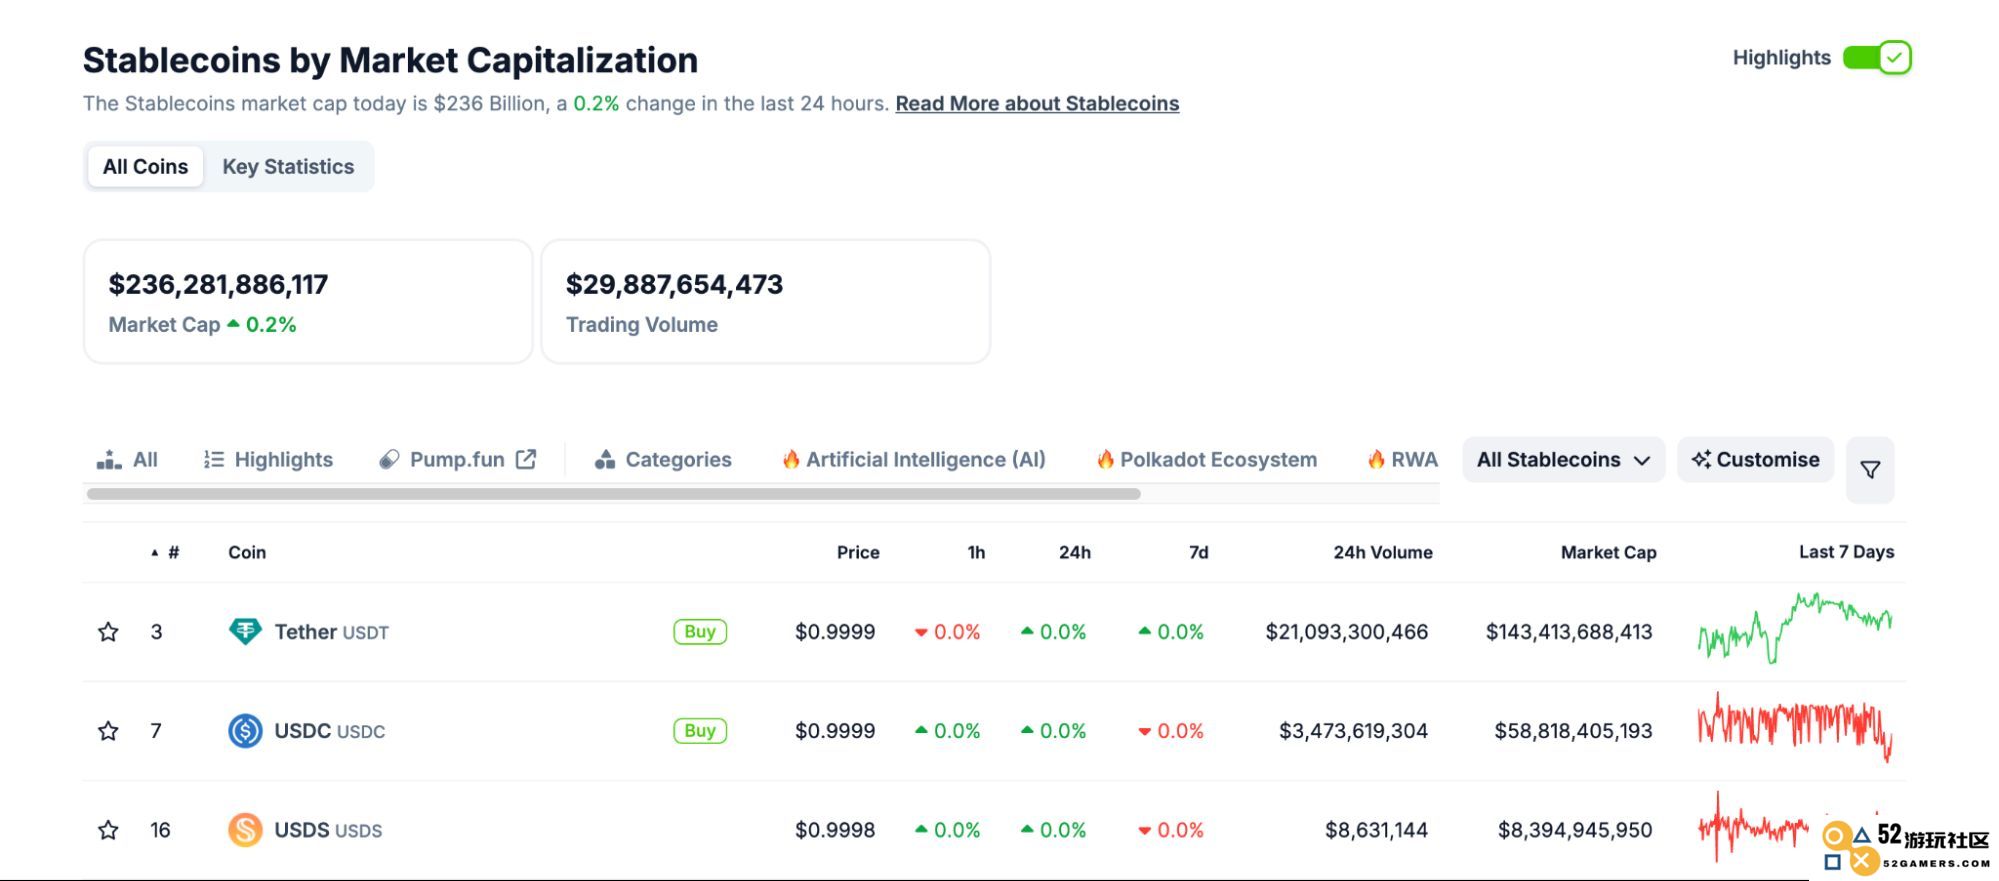This screenshot has height=881, width=1999.
Task: Toggle the Highlights switch off
Action: click(1877, 58)
